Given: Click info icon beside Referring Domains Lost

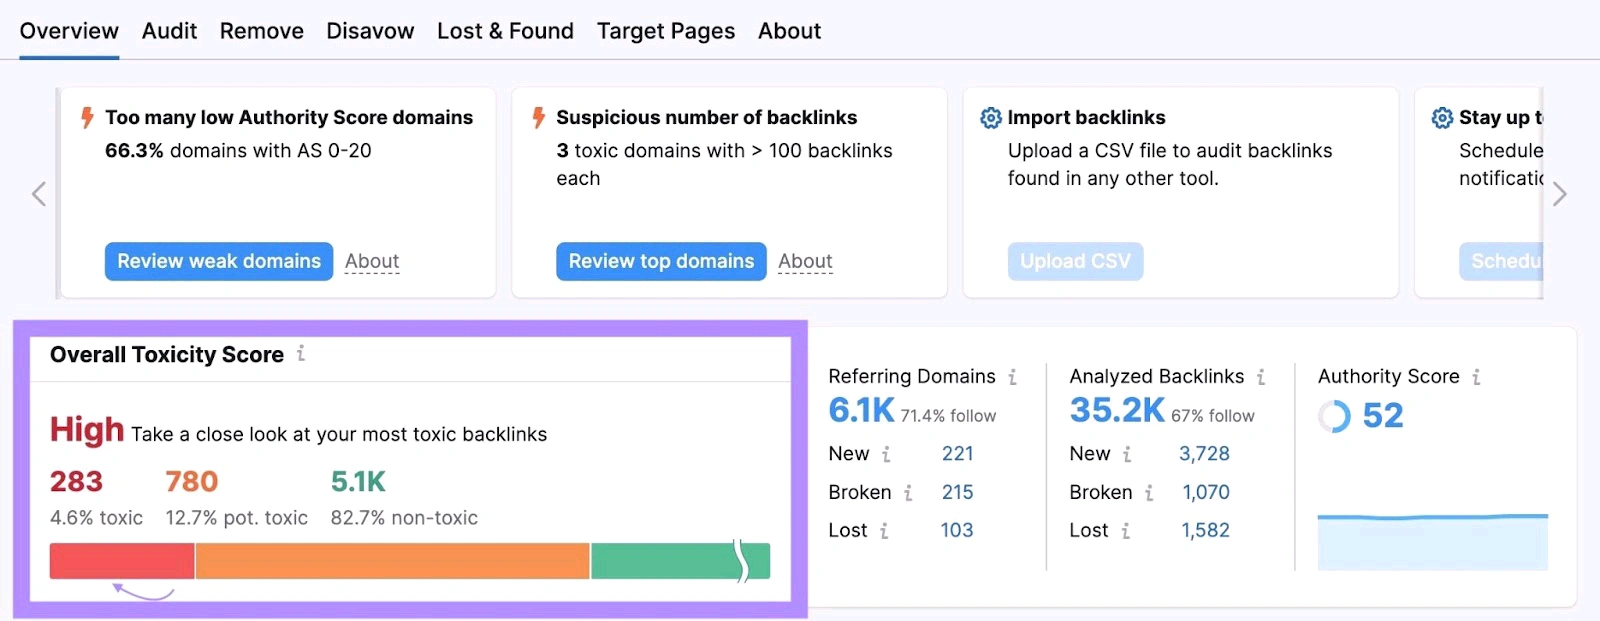Looking at the screenshot, I should coord(884,531).
